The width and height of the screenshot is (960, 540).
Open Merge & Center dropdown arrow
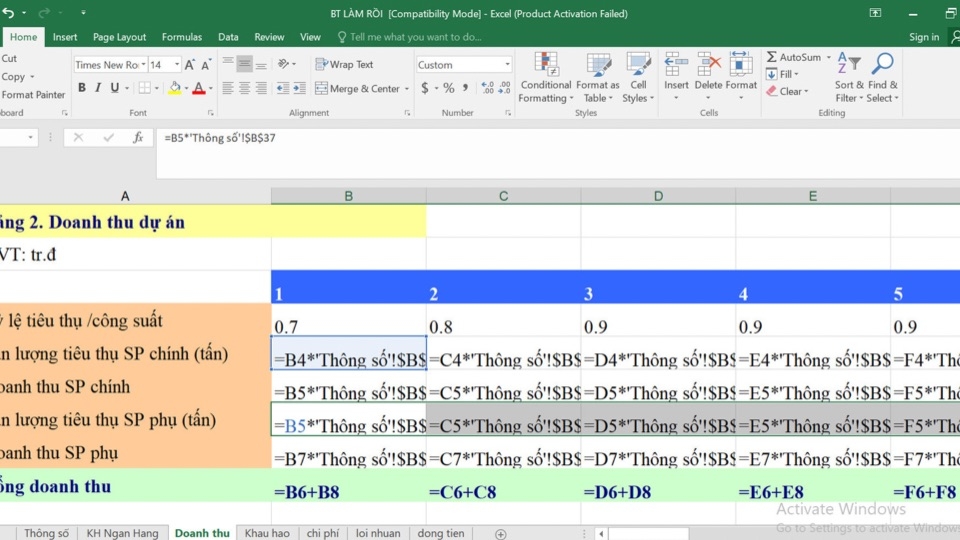point(407,89)
